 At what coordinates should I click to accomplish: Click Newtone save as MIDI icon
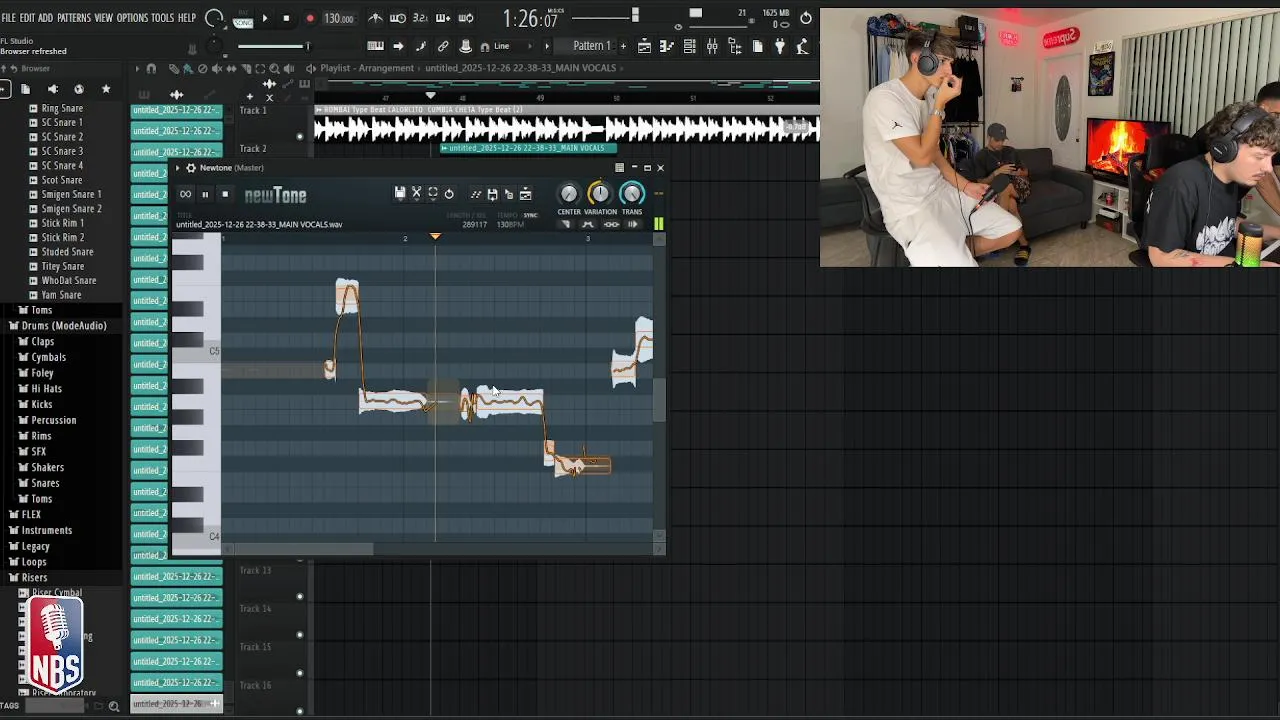(x=492, y=194)
